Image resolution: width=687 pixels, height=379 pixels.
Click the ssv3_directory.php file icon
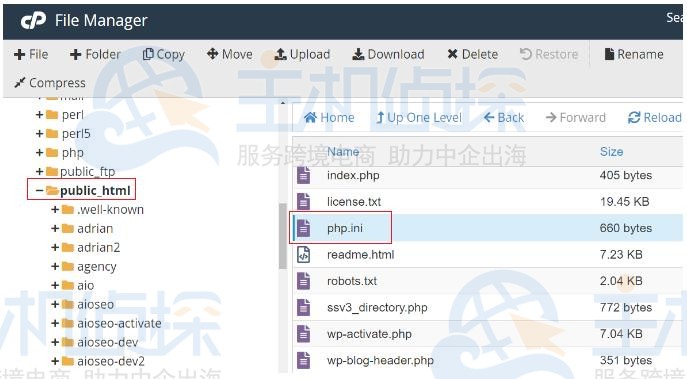[303, 307]
